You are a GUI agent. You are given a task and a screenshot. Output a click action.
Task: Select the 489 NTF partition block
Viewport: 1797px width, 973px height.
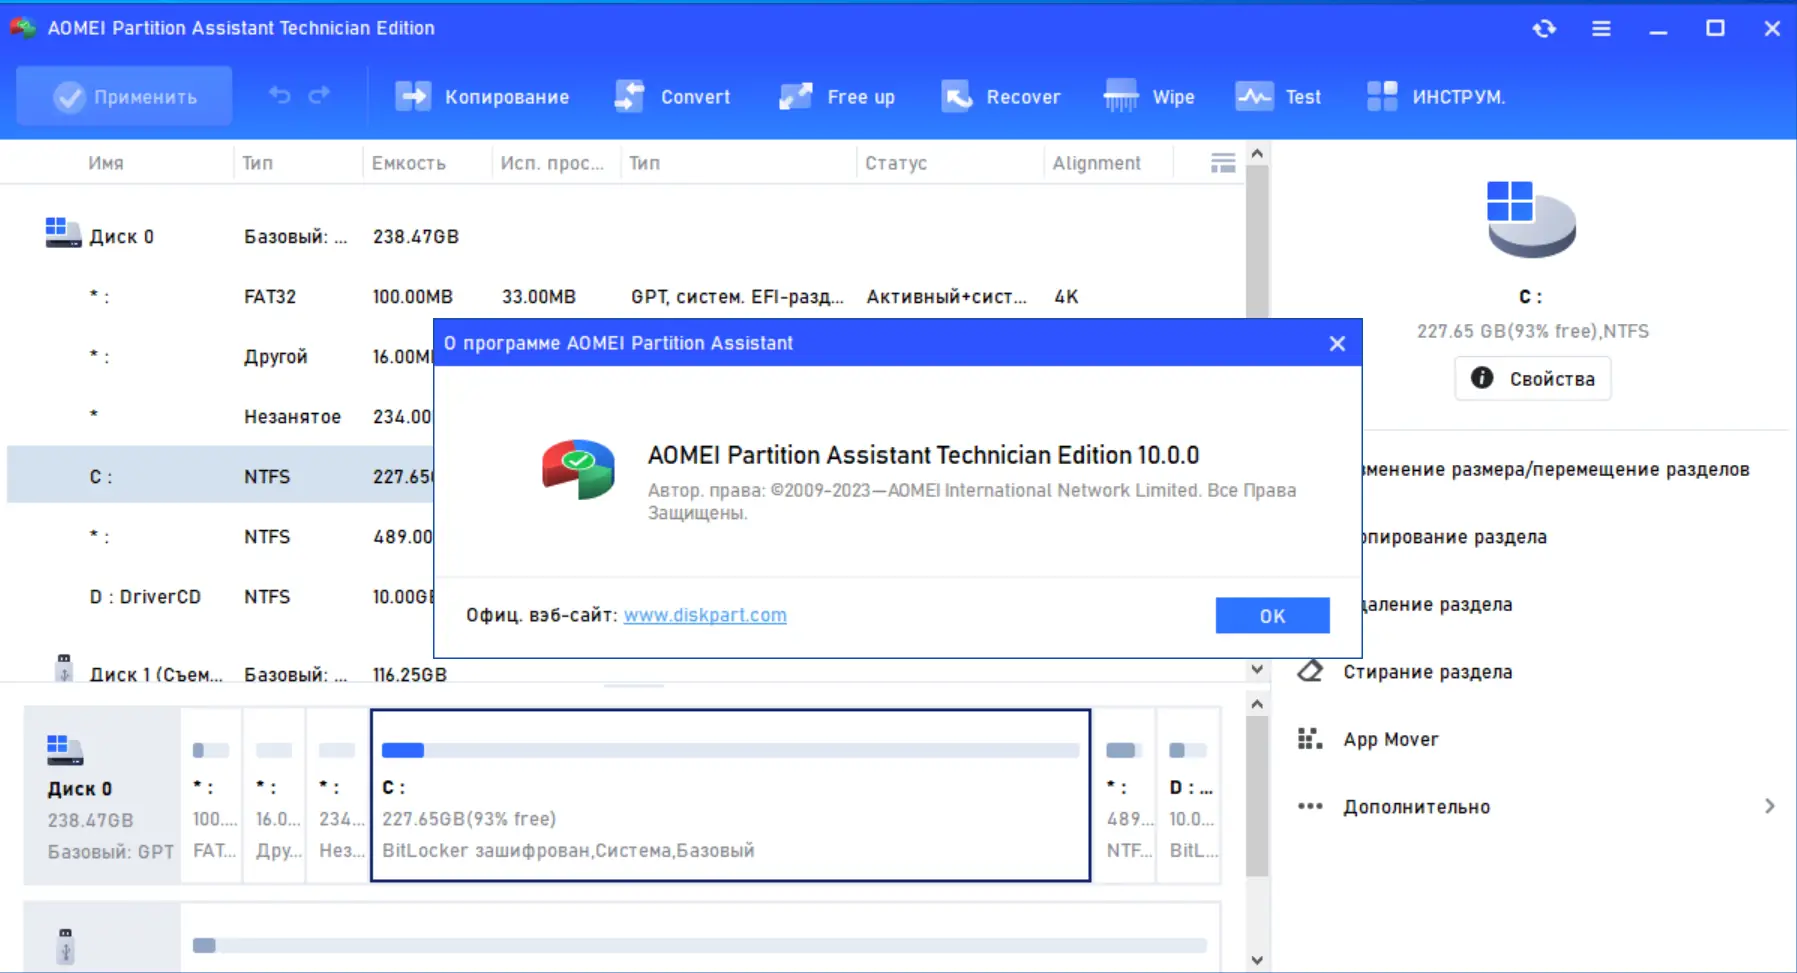tap(1124, 795)
